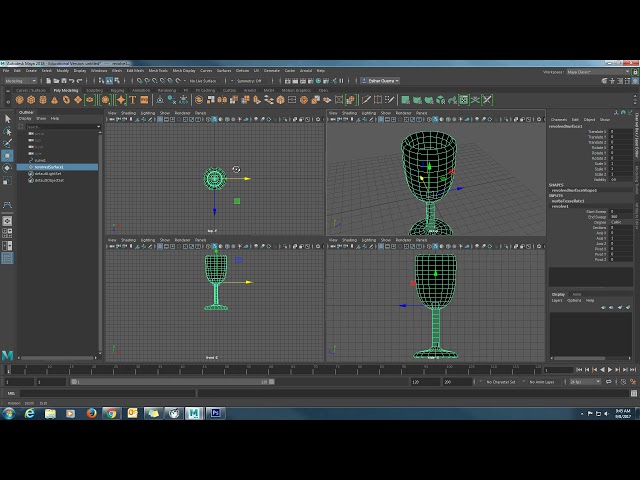The width and height of the screenshot is (640, 480).
Task: Toggle select by component type mode
Action: (x=117, y=81)
